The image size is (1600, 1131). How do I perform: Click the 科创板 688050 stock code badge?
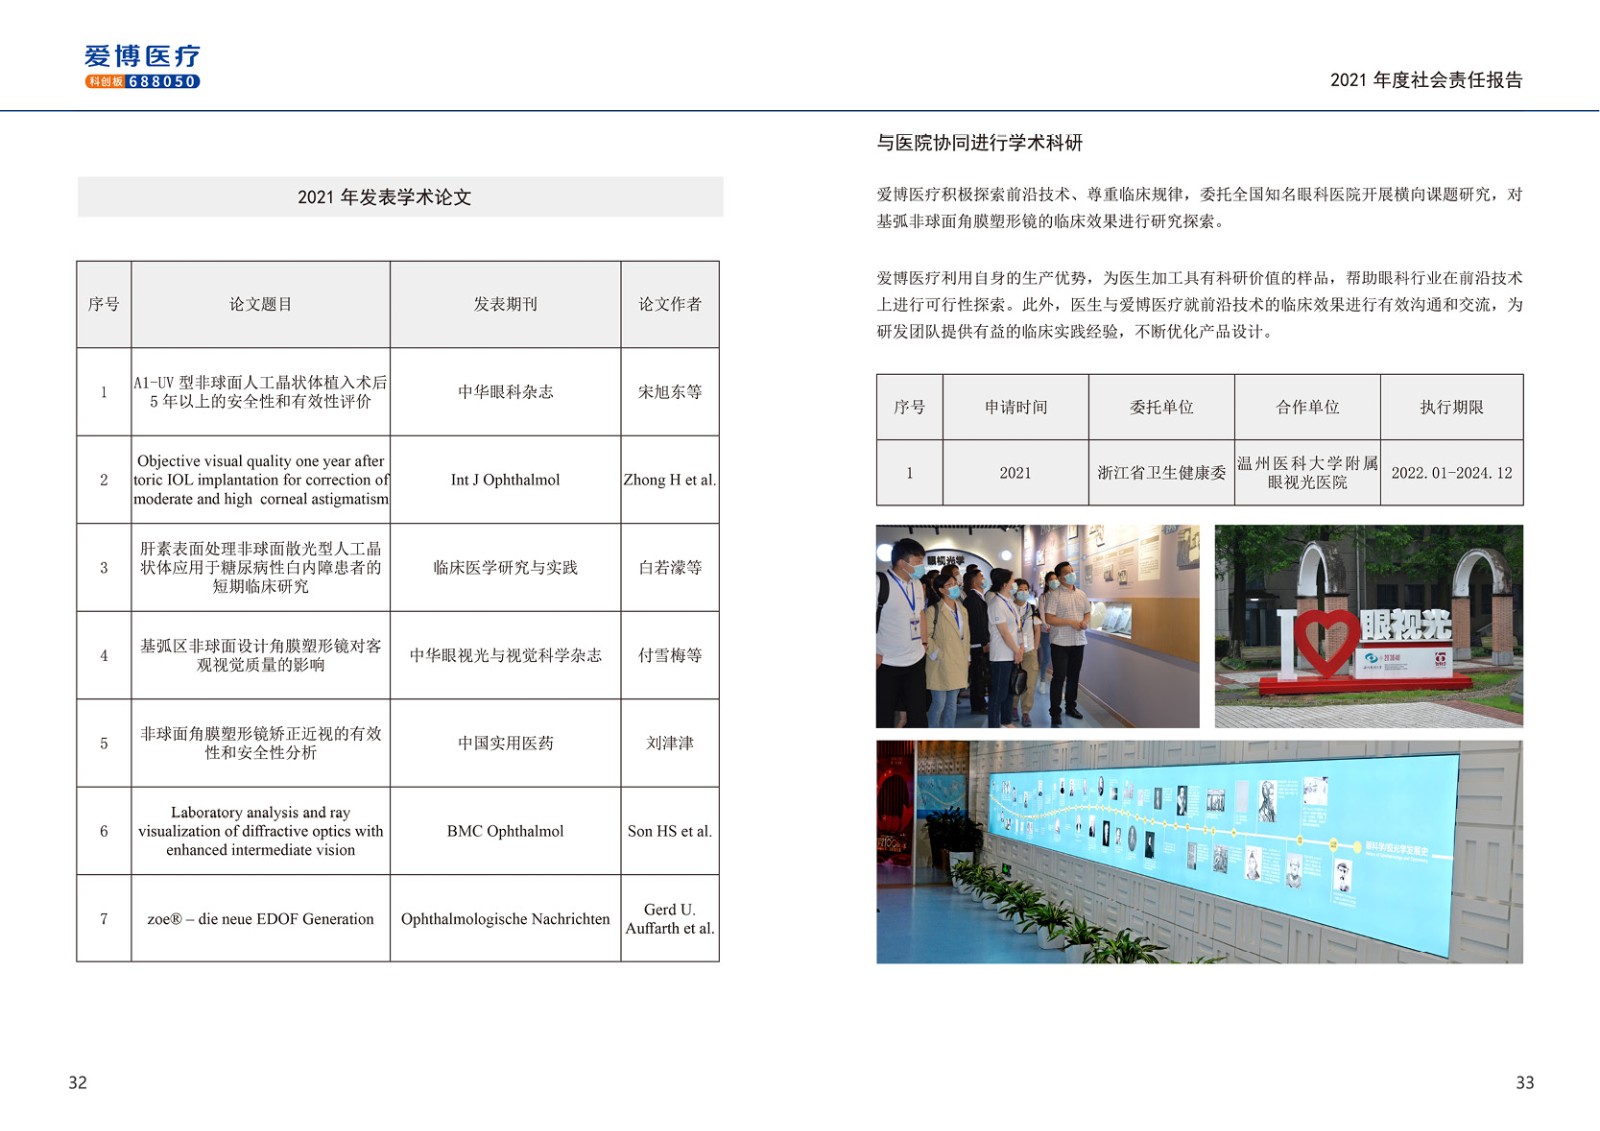(142, 82)
